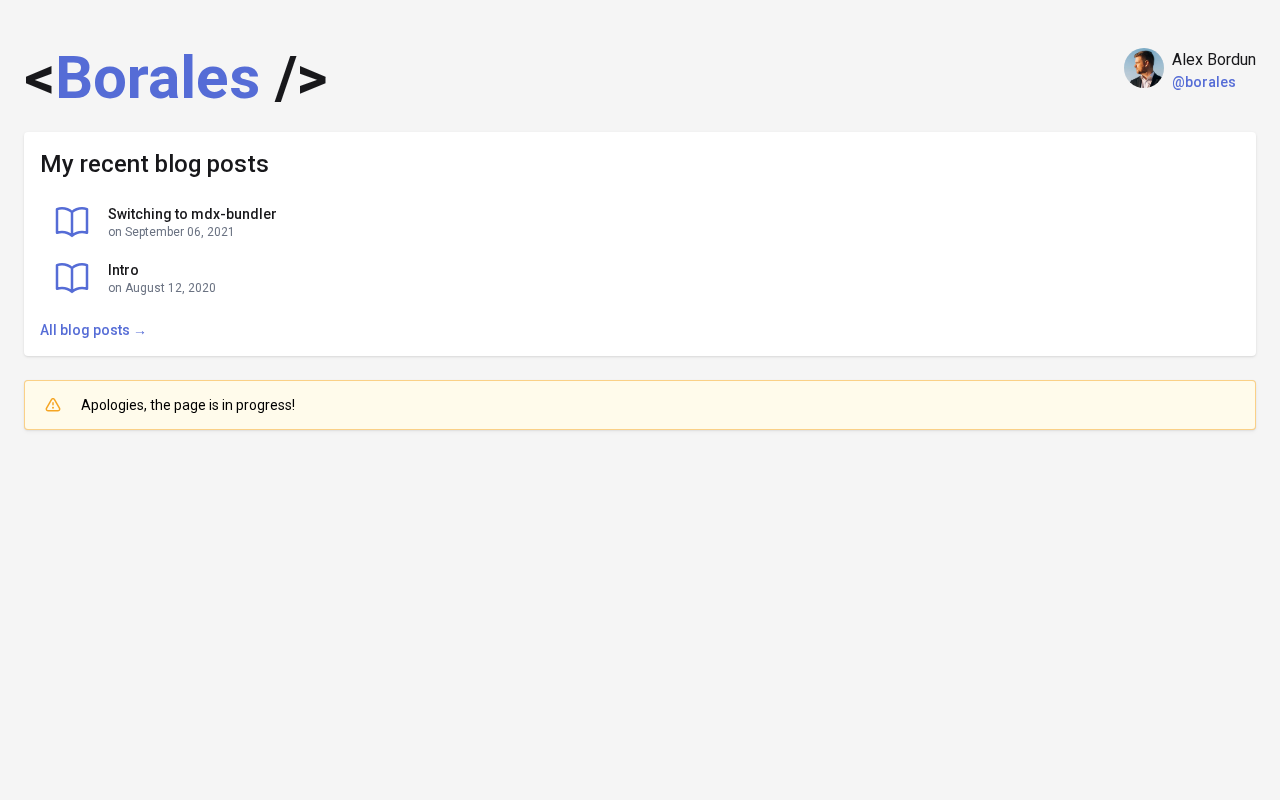The height and width of the screenshot is (800, 1280).
Task: Click the book icon beside Switching to mdx-bundler
Action: point(72,222)
